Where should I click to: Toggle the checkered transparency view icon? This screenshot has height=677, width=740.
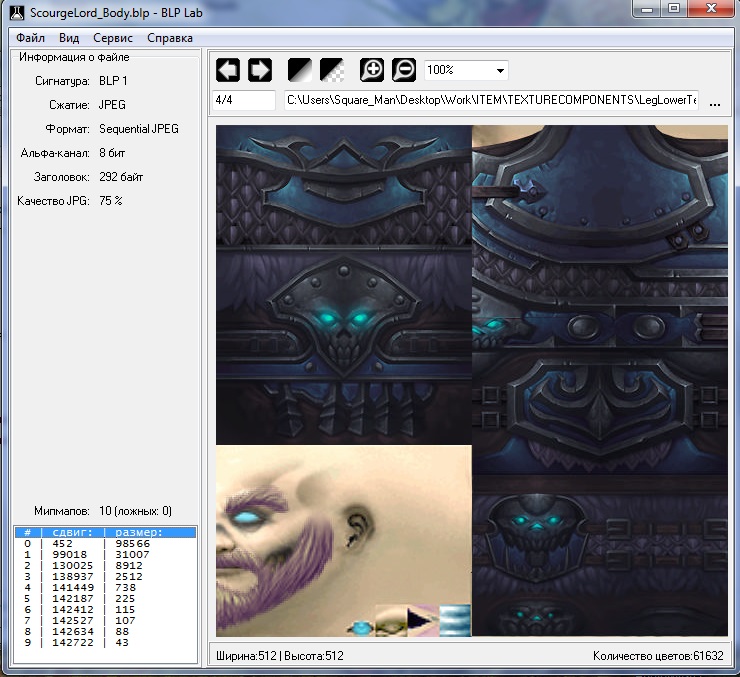(331, 70)
